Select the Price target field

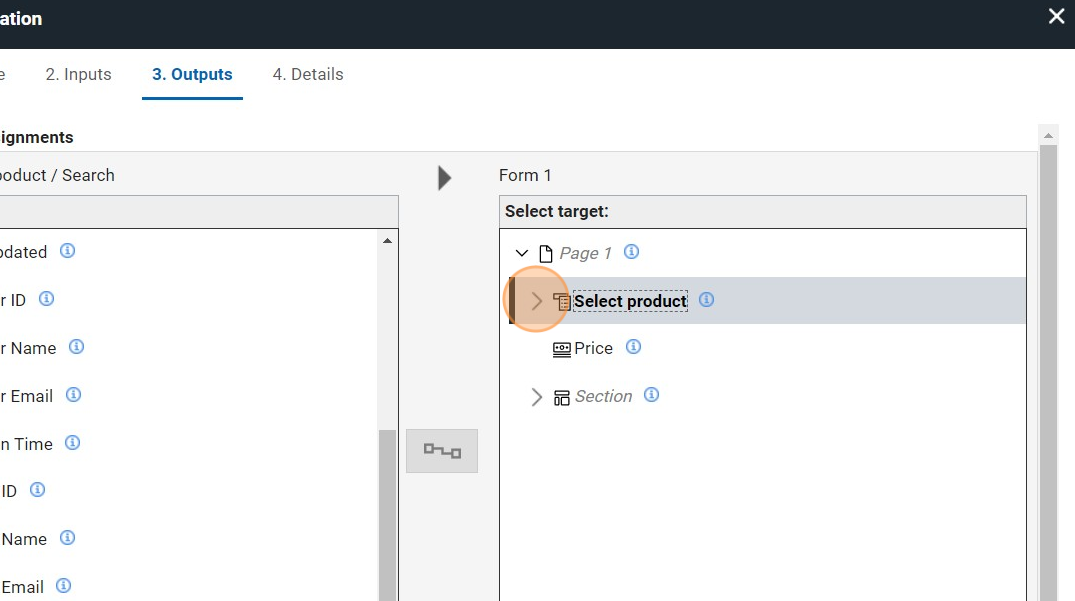[x=593, y=349]
